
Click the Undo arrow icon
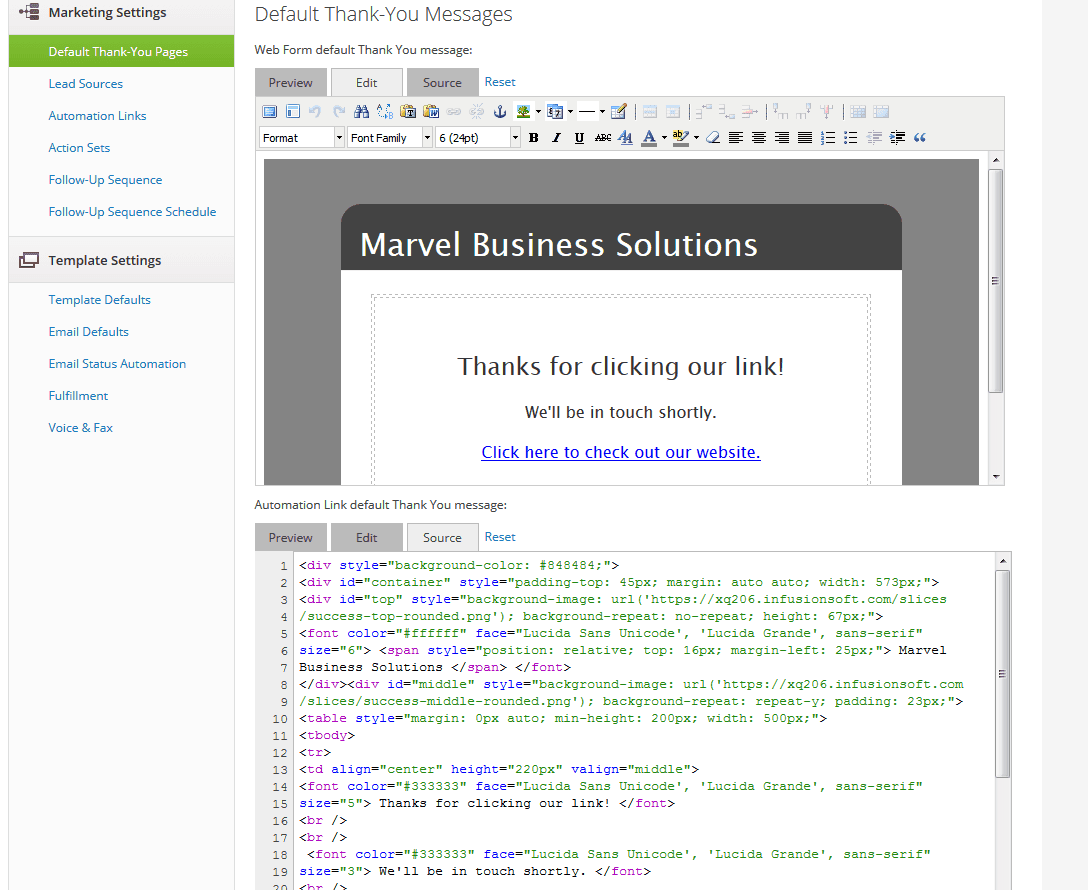(x=315, y=112)
